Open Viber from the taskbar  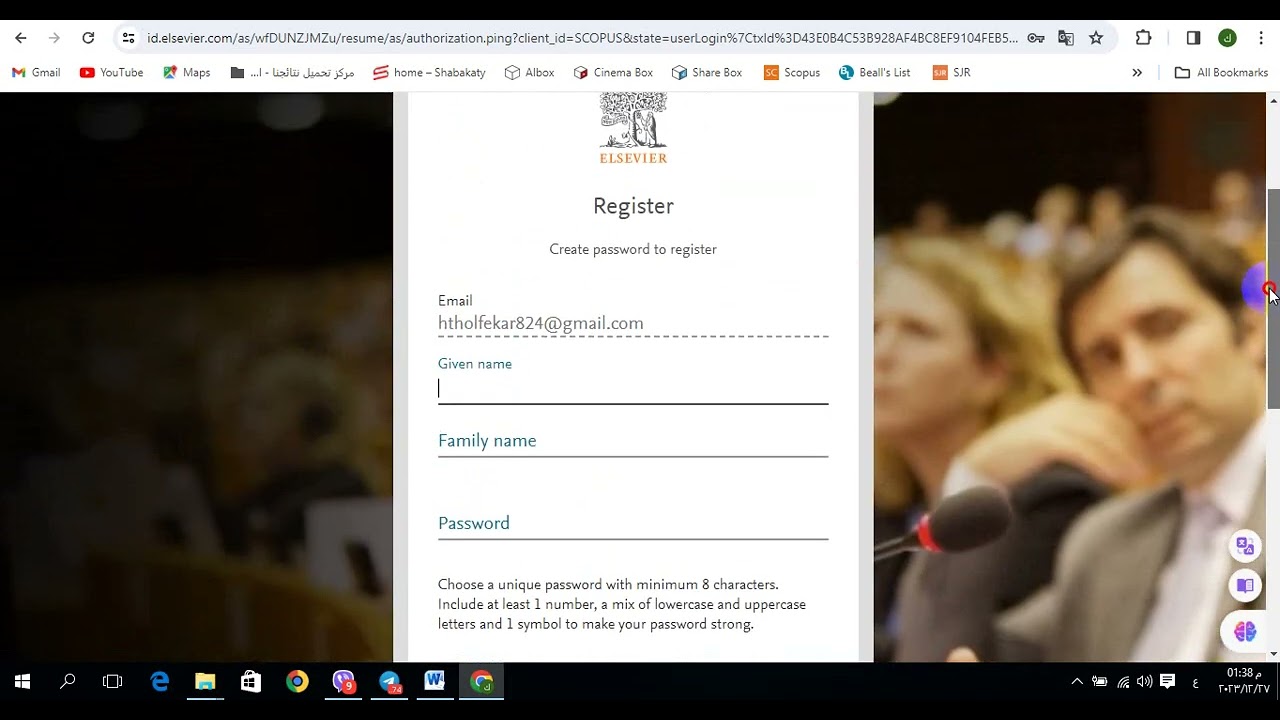pyautogui.click(x=343, y=682)
